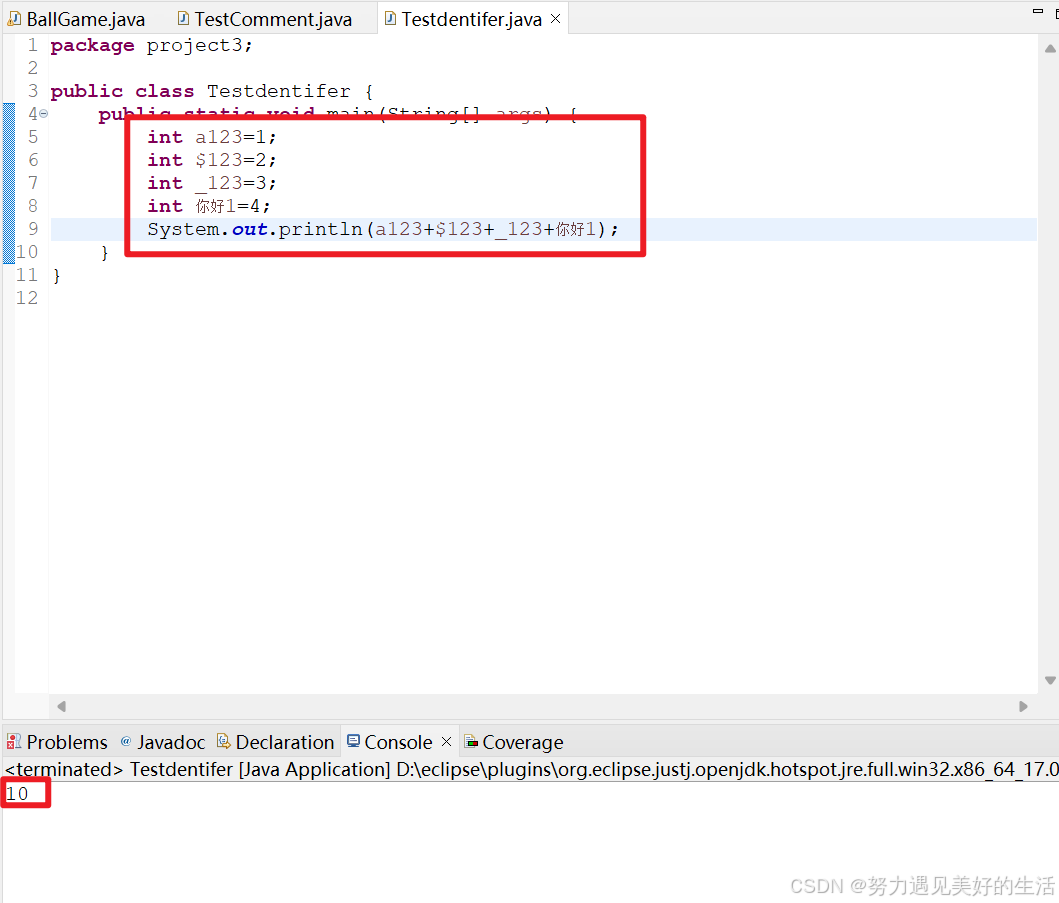Click the 'int 你好1=4;' line
The width and height of the screenshot is (1059, 903).
(209, 206)
